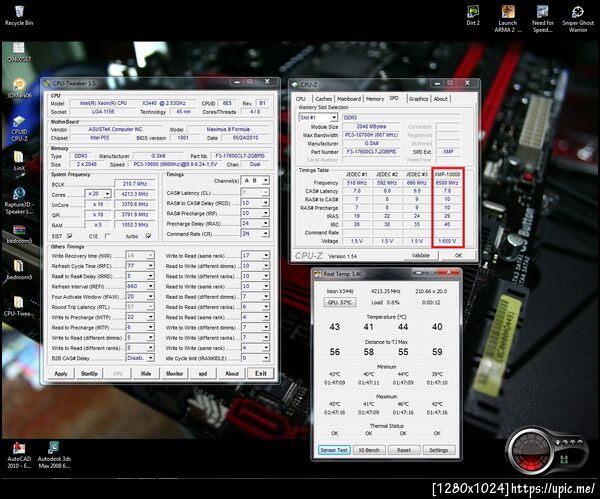Click the XS Bench button in Real Temp

click(x=369, y=450)
